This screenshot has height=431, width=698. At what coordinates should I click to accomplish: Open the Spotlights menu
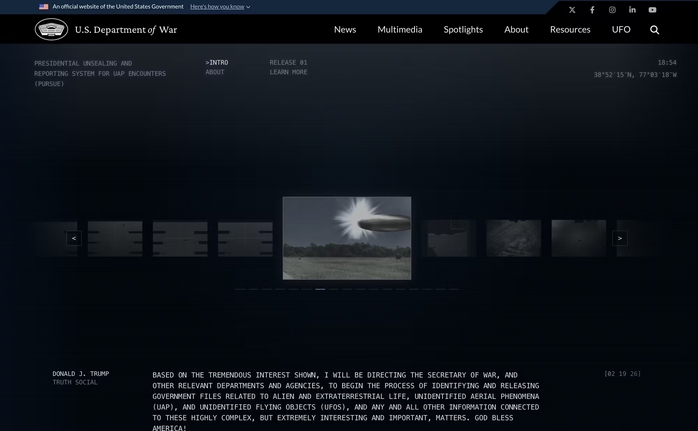click(x=463, y=29)
